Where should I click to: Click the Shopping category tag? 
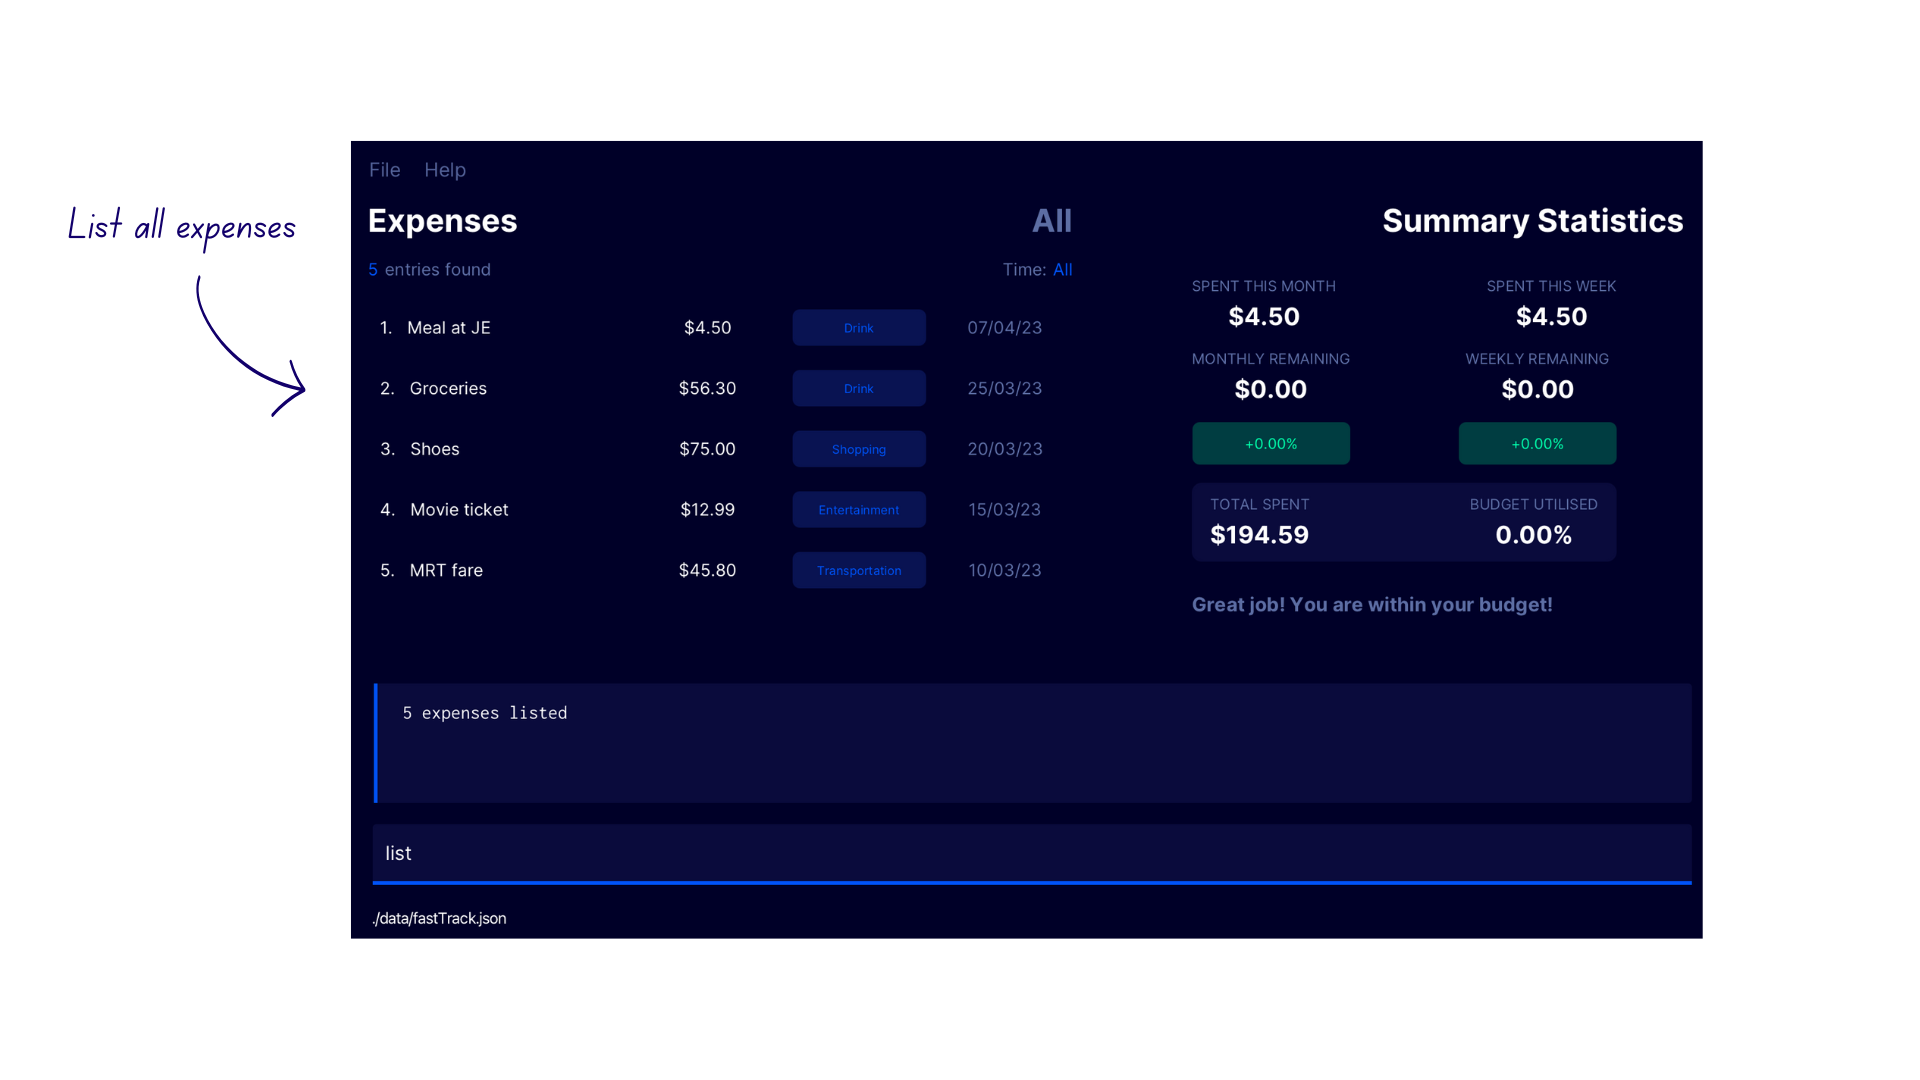(859, 449)
